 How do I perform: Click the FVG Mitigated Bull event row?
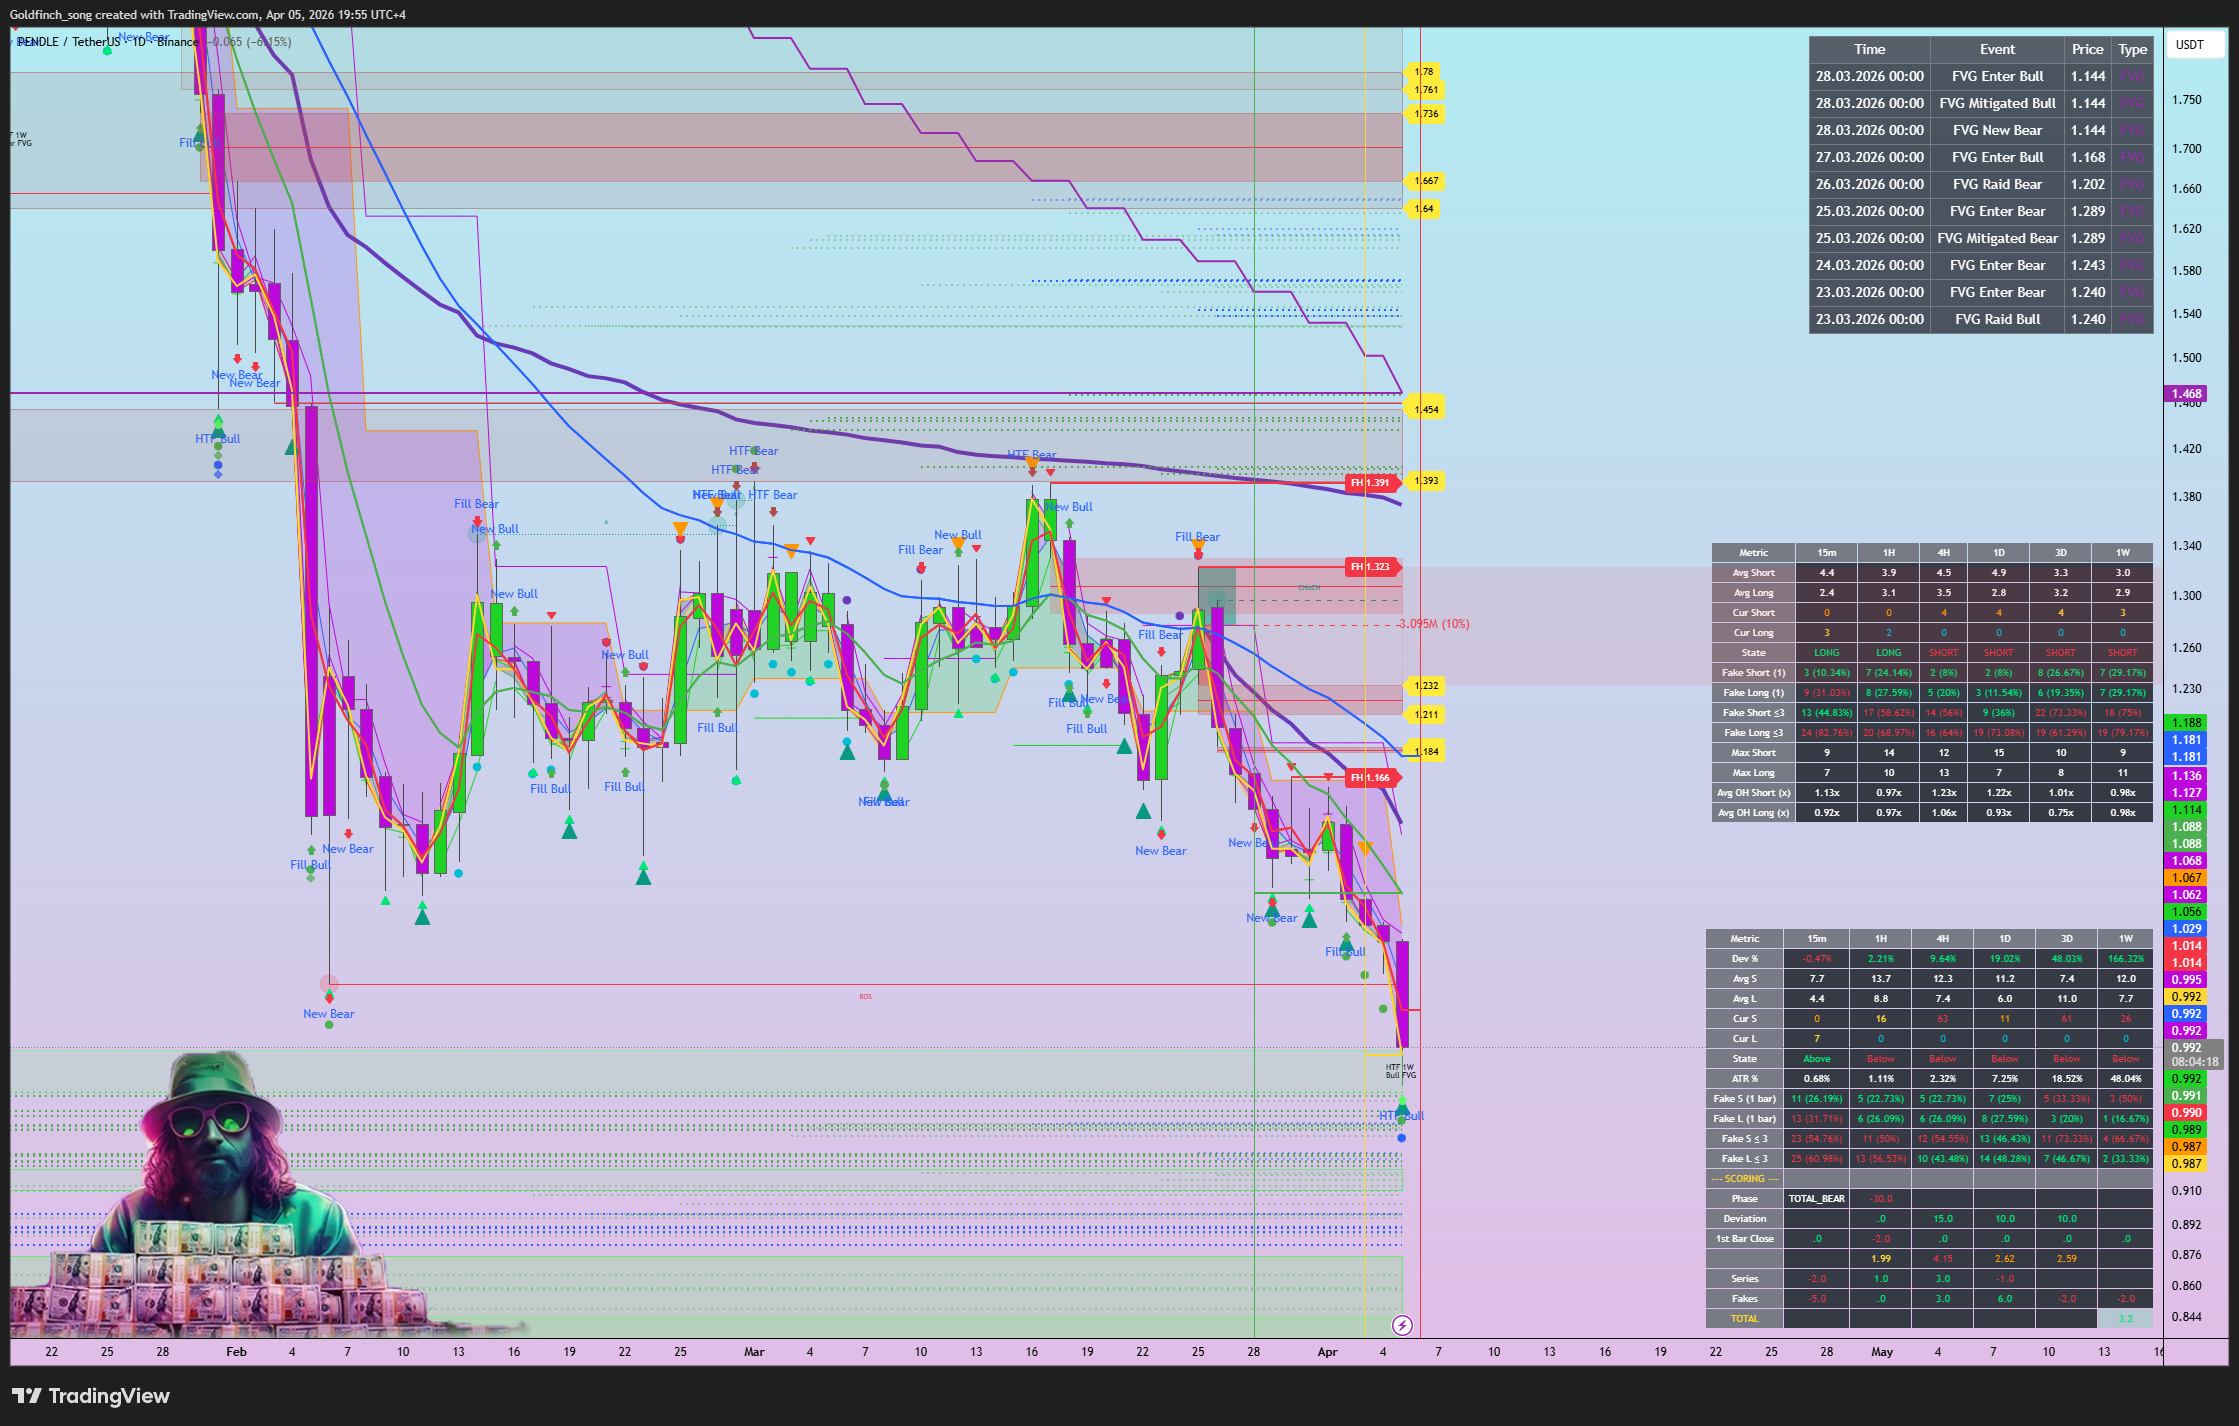[1980, 103]
